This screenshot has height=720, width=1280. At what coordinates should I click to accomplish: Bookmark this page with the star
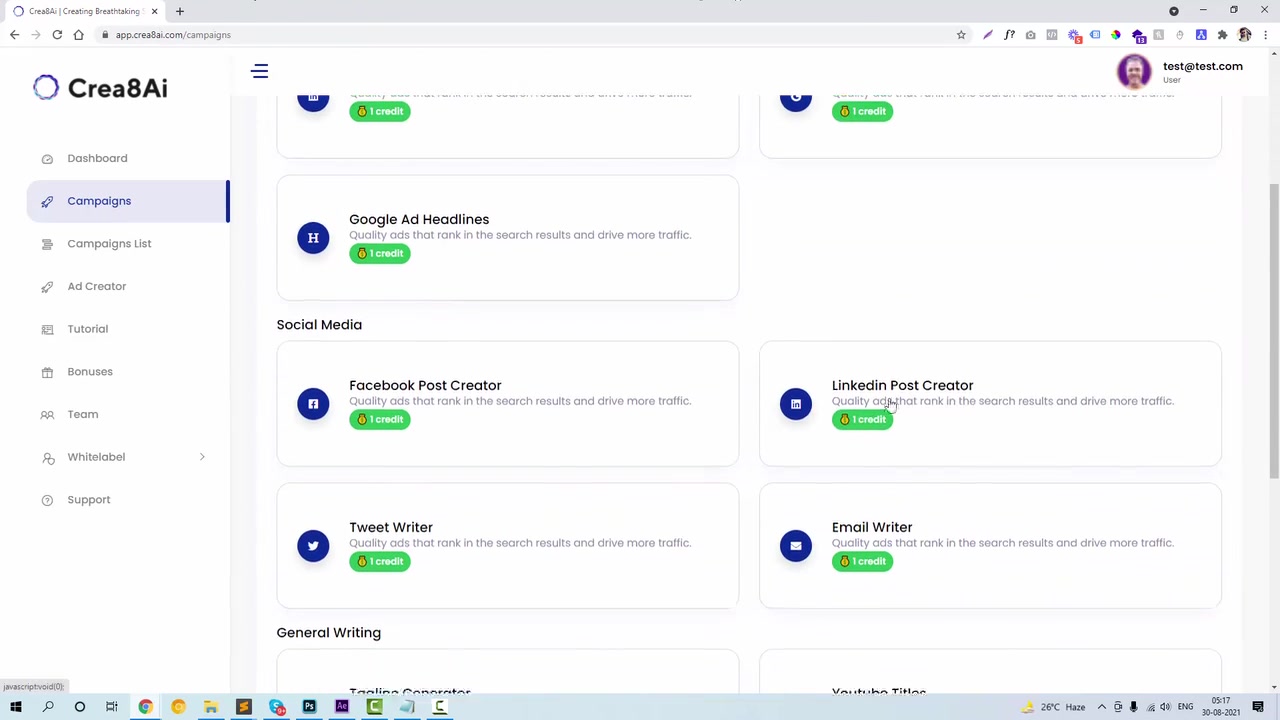961,35
